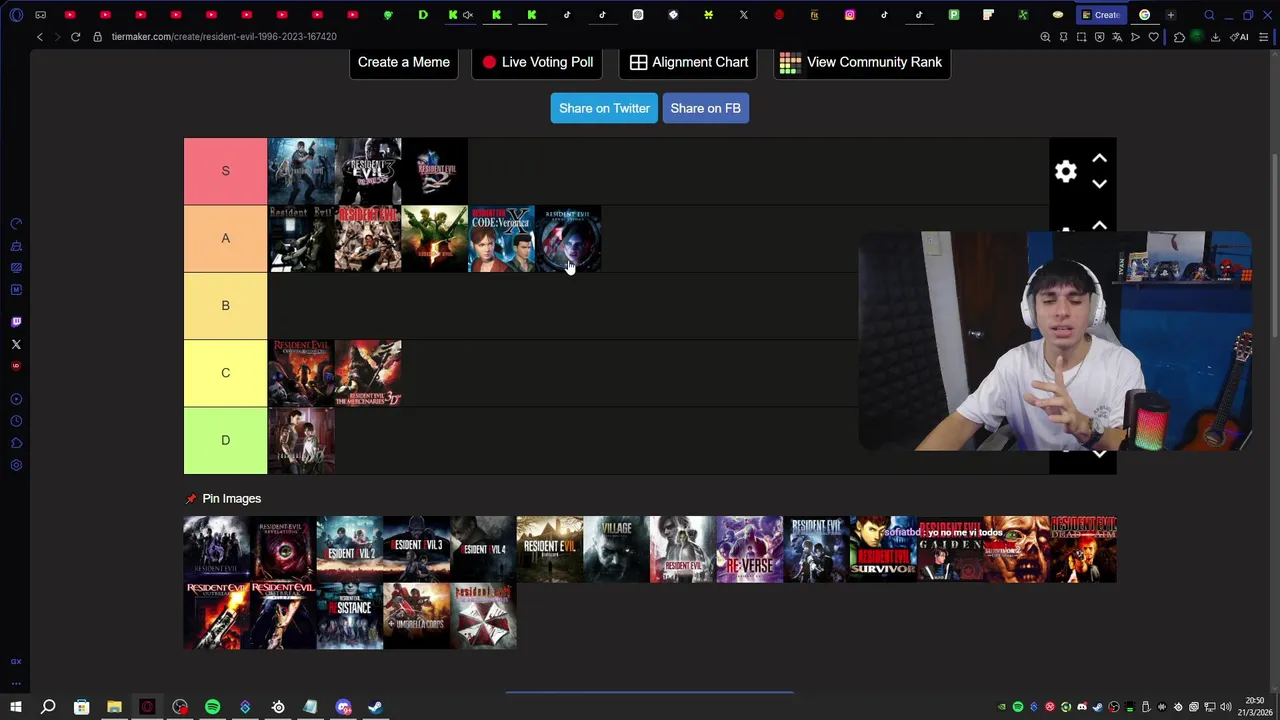
Task: Open Spotify from the taskbar
Action: pyautogui.click(x=212, y=707)
